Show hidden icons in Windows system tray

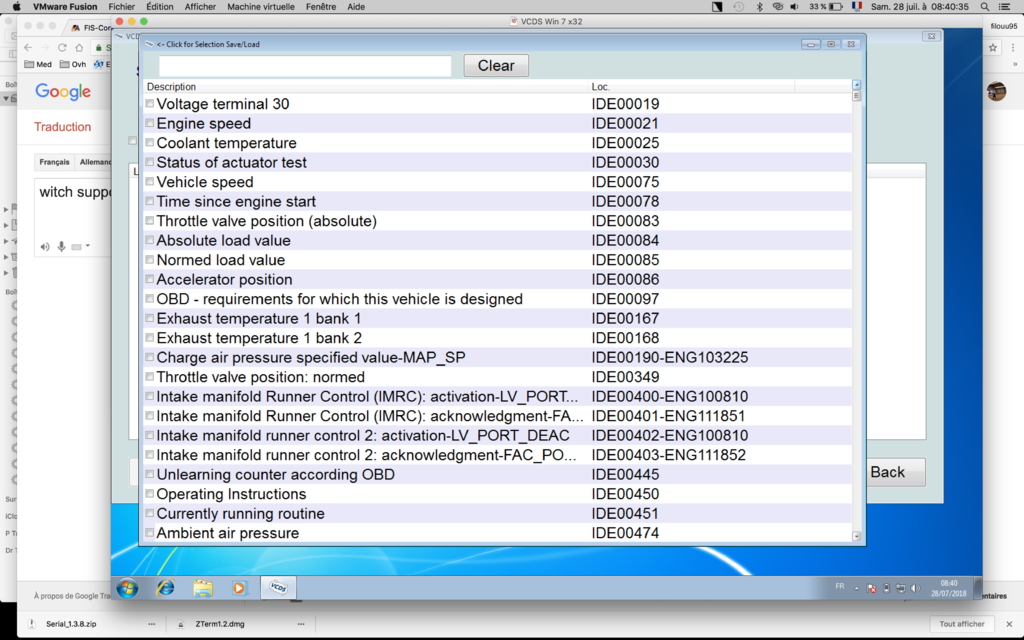coord(857,588)
